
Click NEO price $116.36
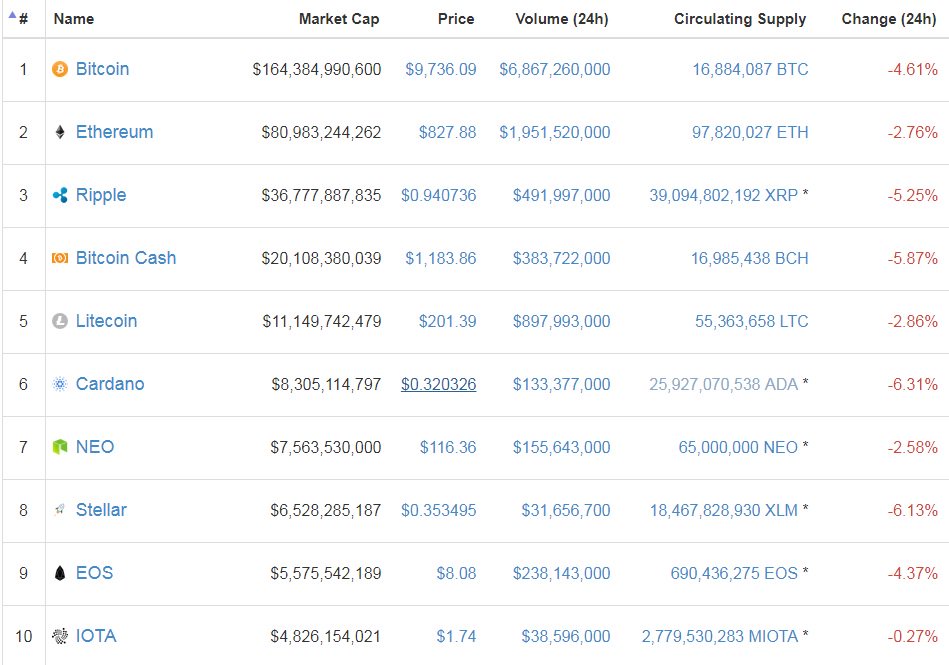(448, 447)
